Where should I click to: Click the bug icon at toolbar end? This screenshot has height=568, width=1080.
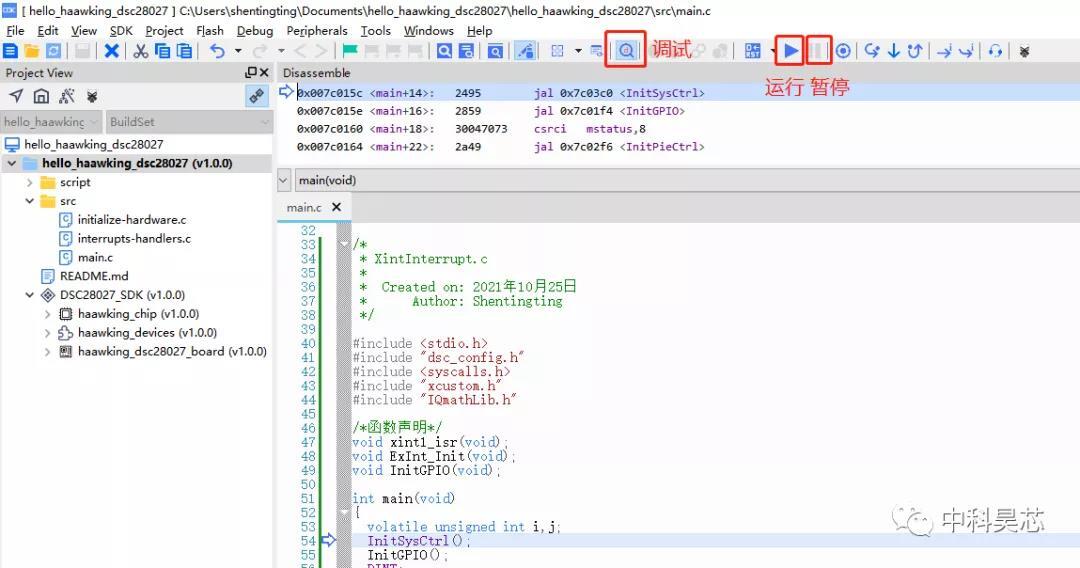coord(1024,52)
